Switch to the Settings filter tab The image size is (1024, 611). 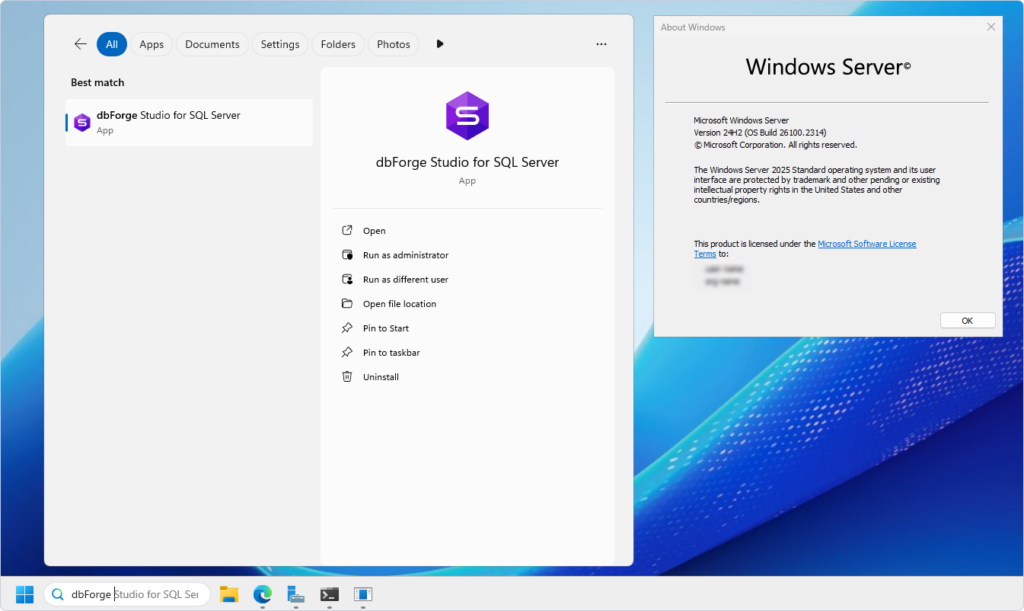coord(280,44)
